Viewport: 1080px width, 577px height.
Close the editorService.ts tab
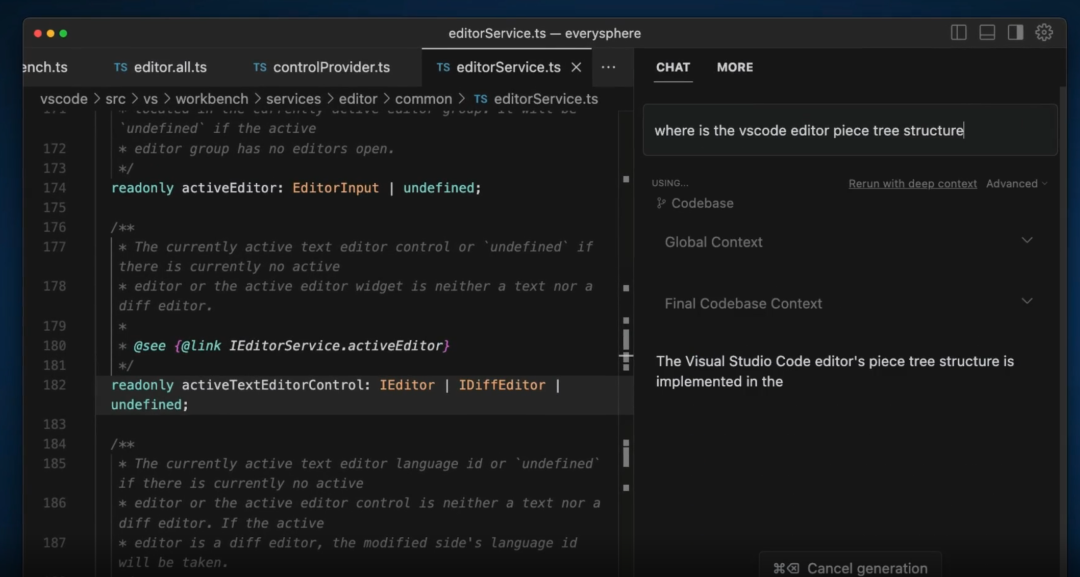coord(576,67)
